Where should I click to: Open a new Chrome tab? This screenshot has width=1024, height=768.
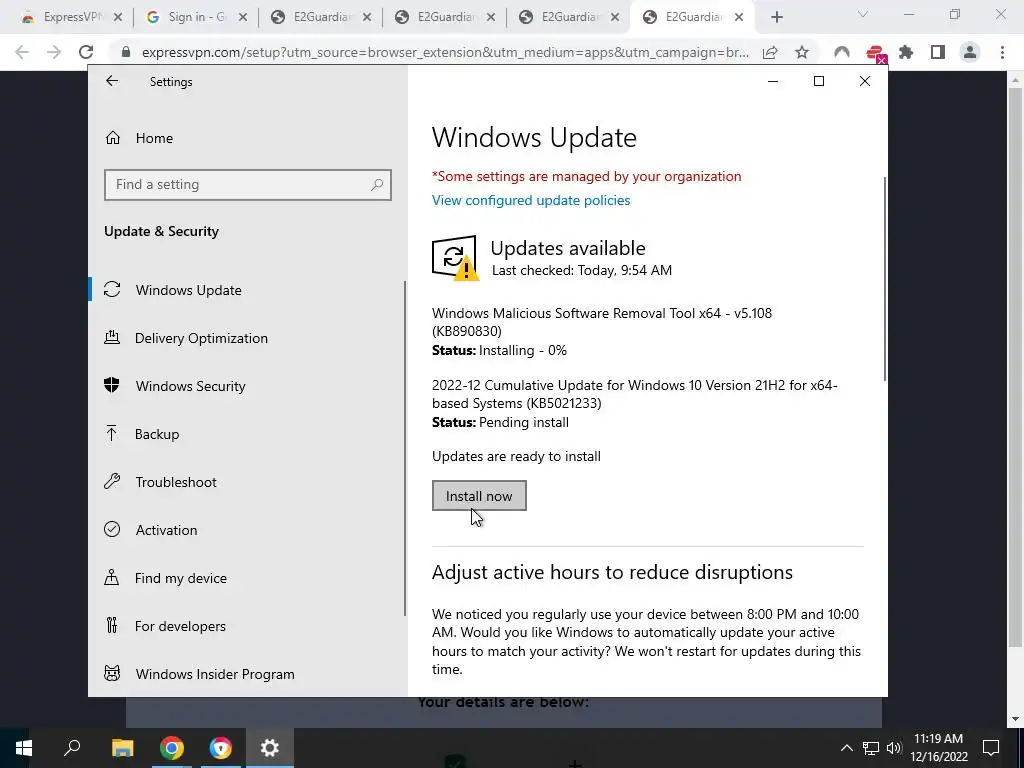coord(776,18)
